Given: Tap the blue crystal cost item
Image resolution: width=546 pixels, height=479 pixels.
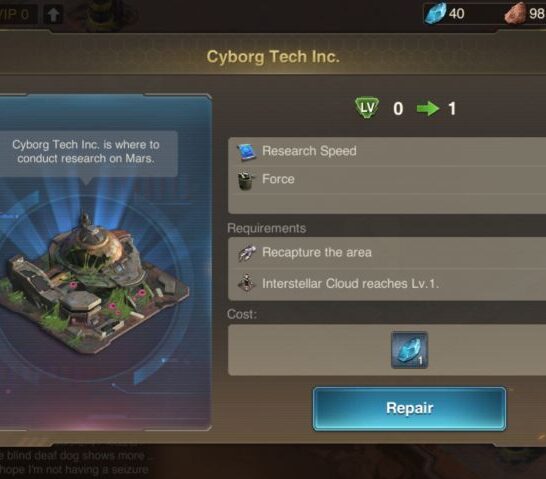Looking at the screenshot, I should click(x=409, y=350).
